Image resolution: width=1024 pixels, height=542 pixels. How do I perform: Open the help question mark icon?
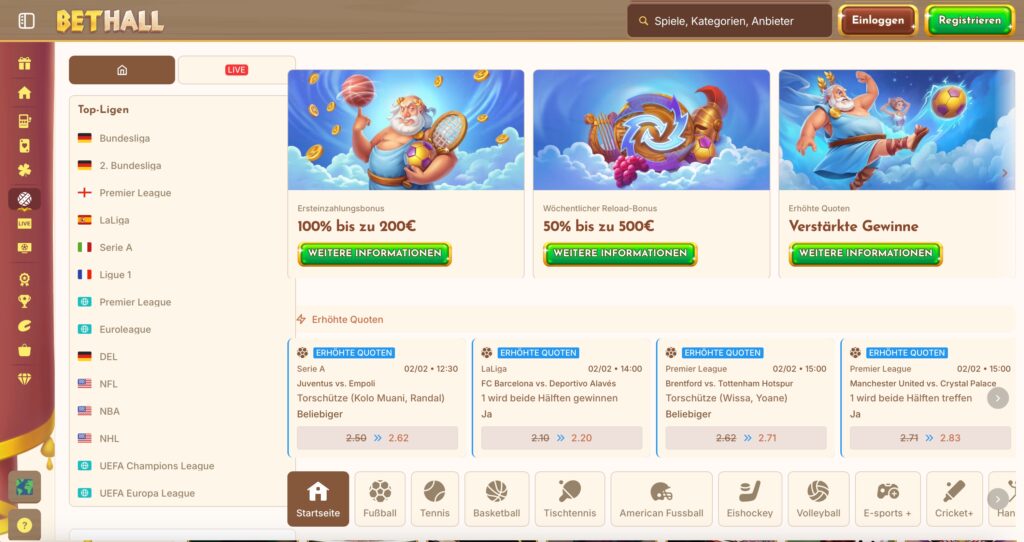(x=24, y=525)
